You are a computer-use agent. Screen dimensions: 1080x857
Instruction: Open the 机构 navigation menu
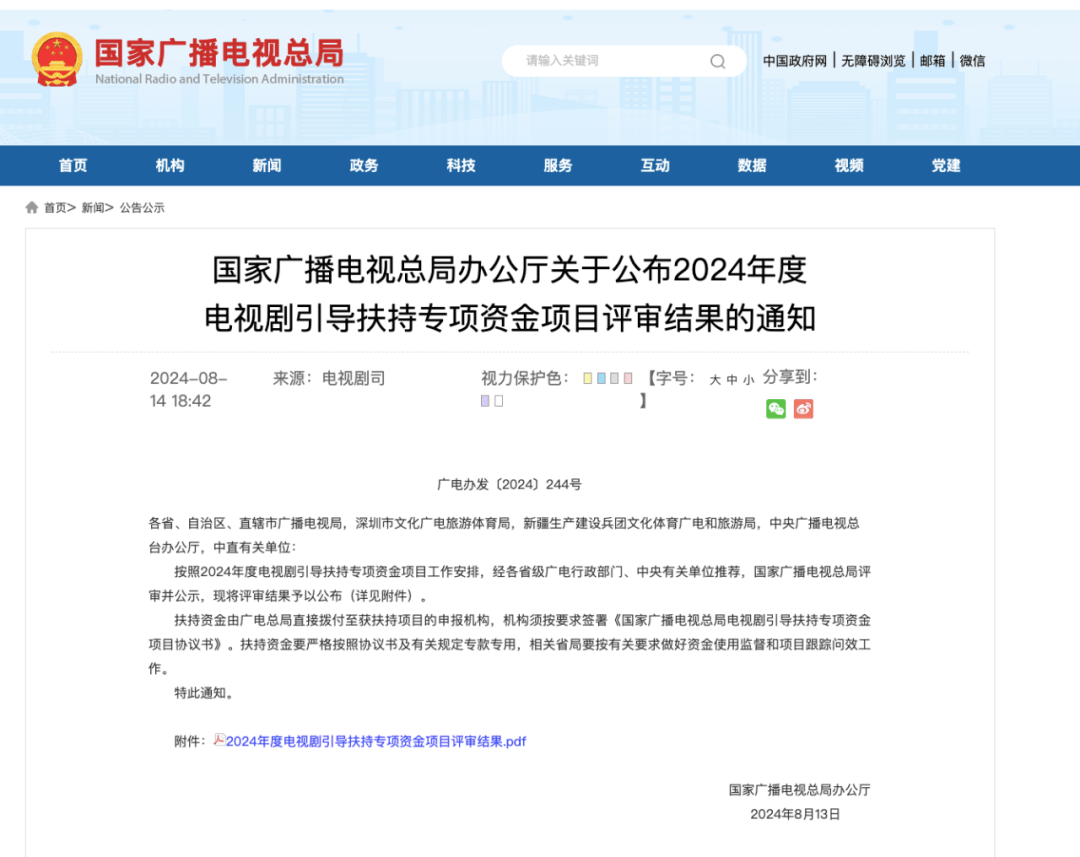[170, 166]
